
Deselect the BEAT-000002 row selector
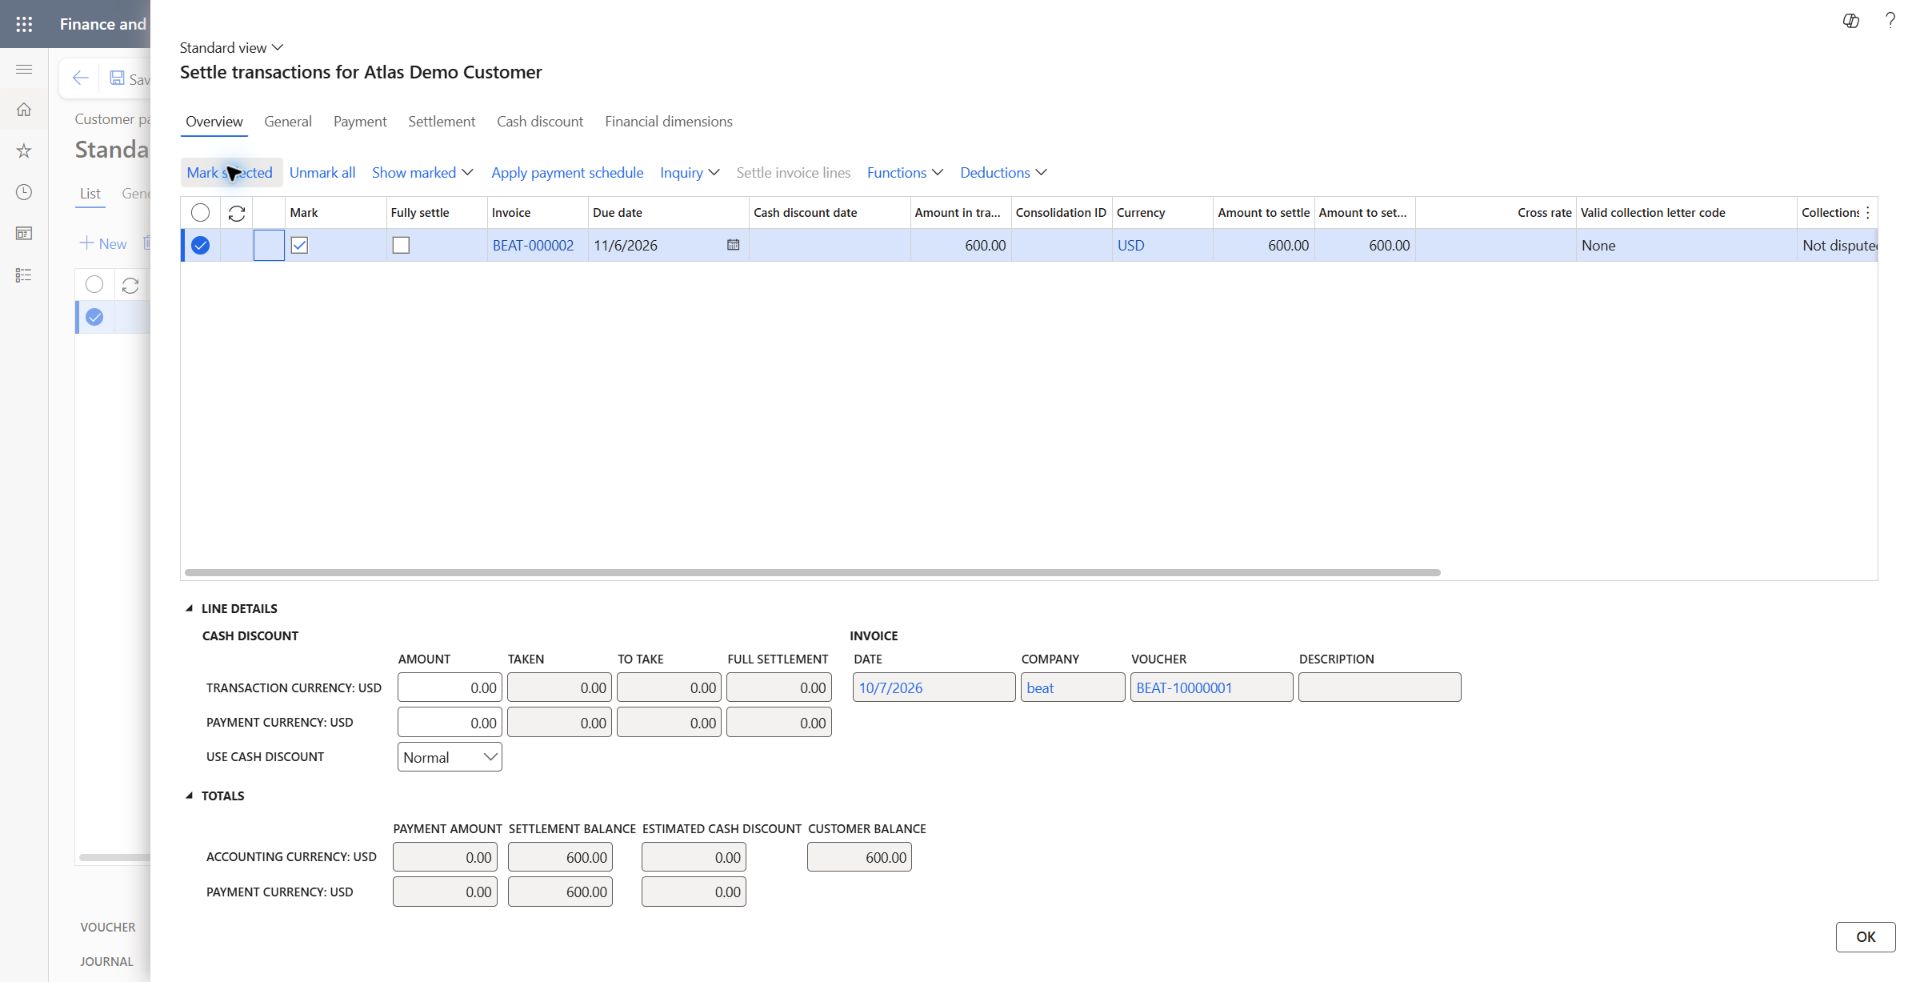[200, 245]
